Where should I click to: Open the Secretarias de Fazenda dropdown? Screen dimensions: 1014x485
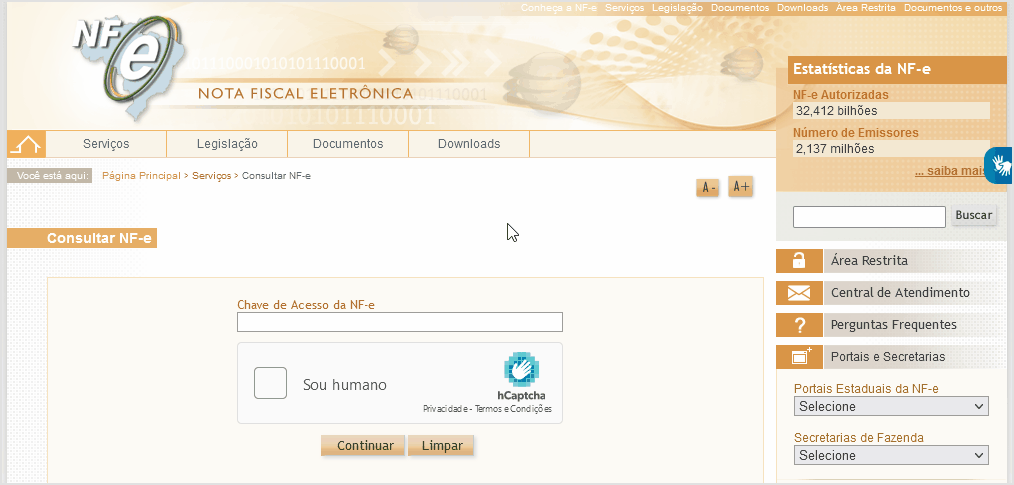coord(891,455)
